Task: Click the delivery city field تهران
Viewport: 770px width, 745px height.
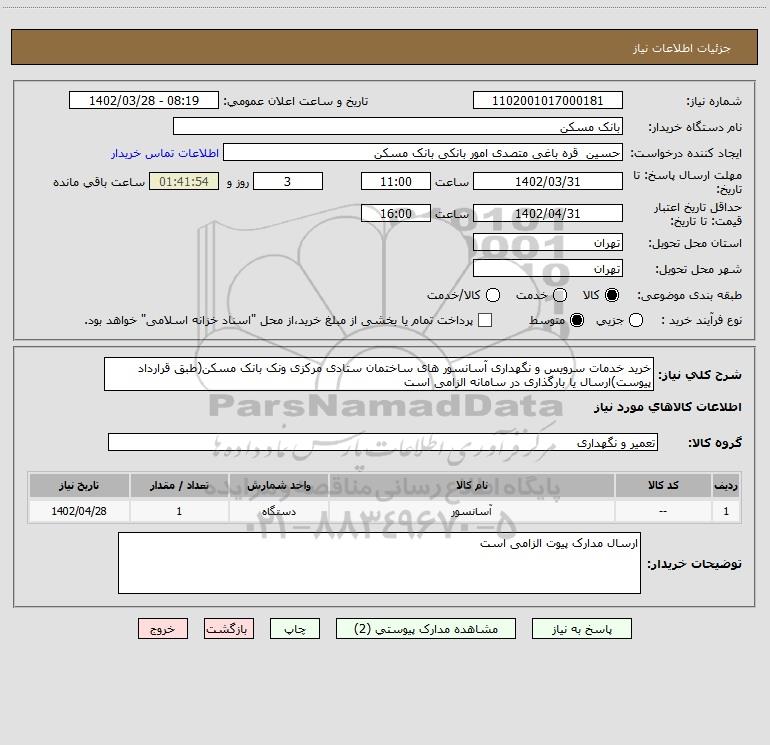Action: (548, 268)
